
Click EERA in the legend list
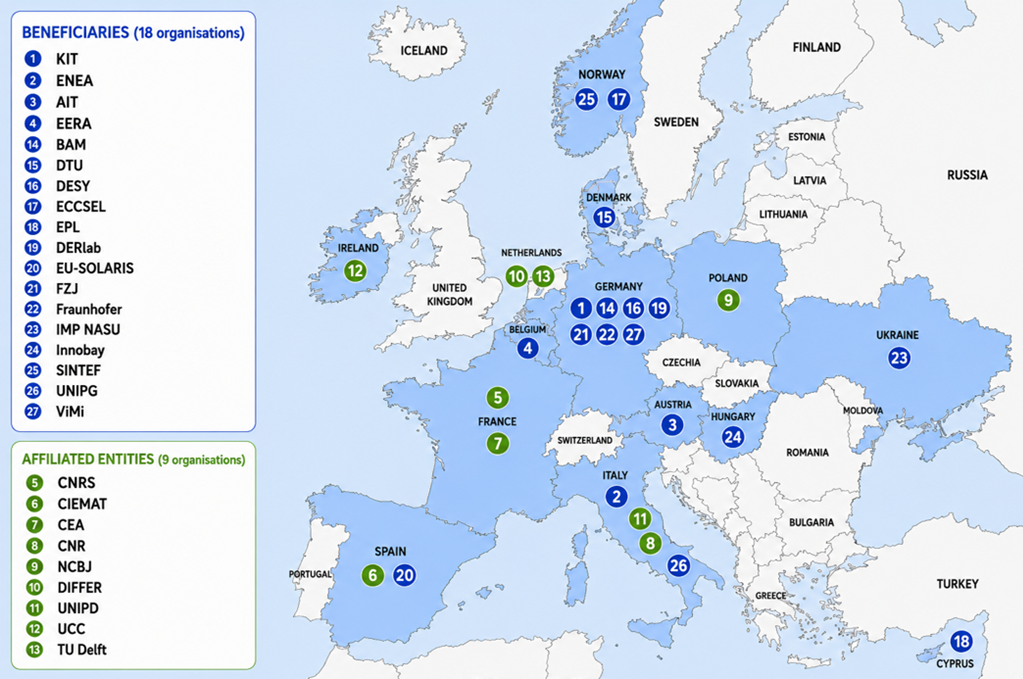[74, 123]
